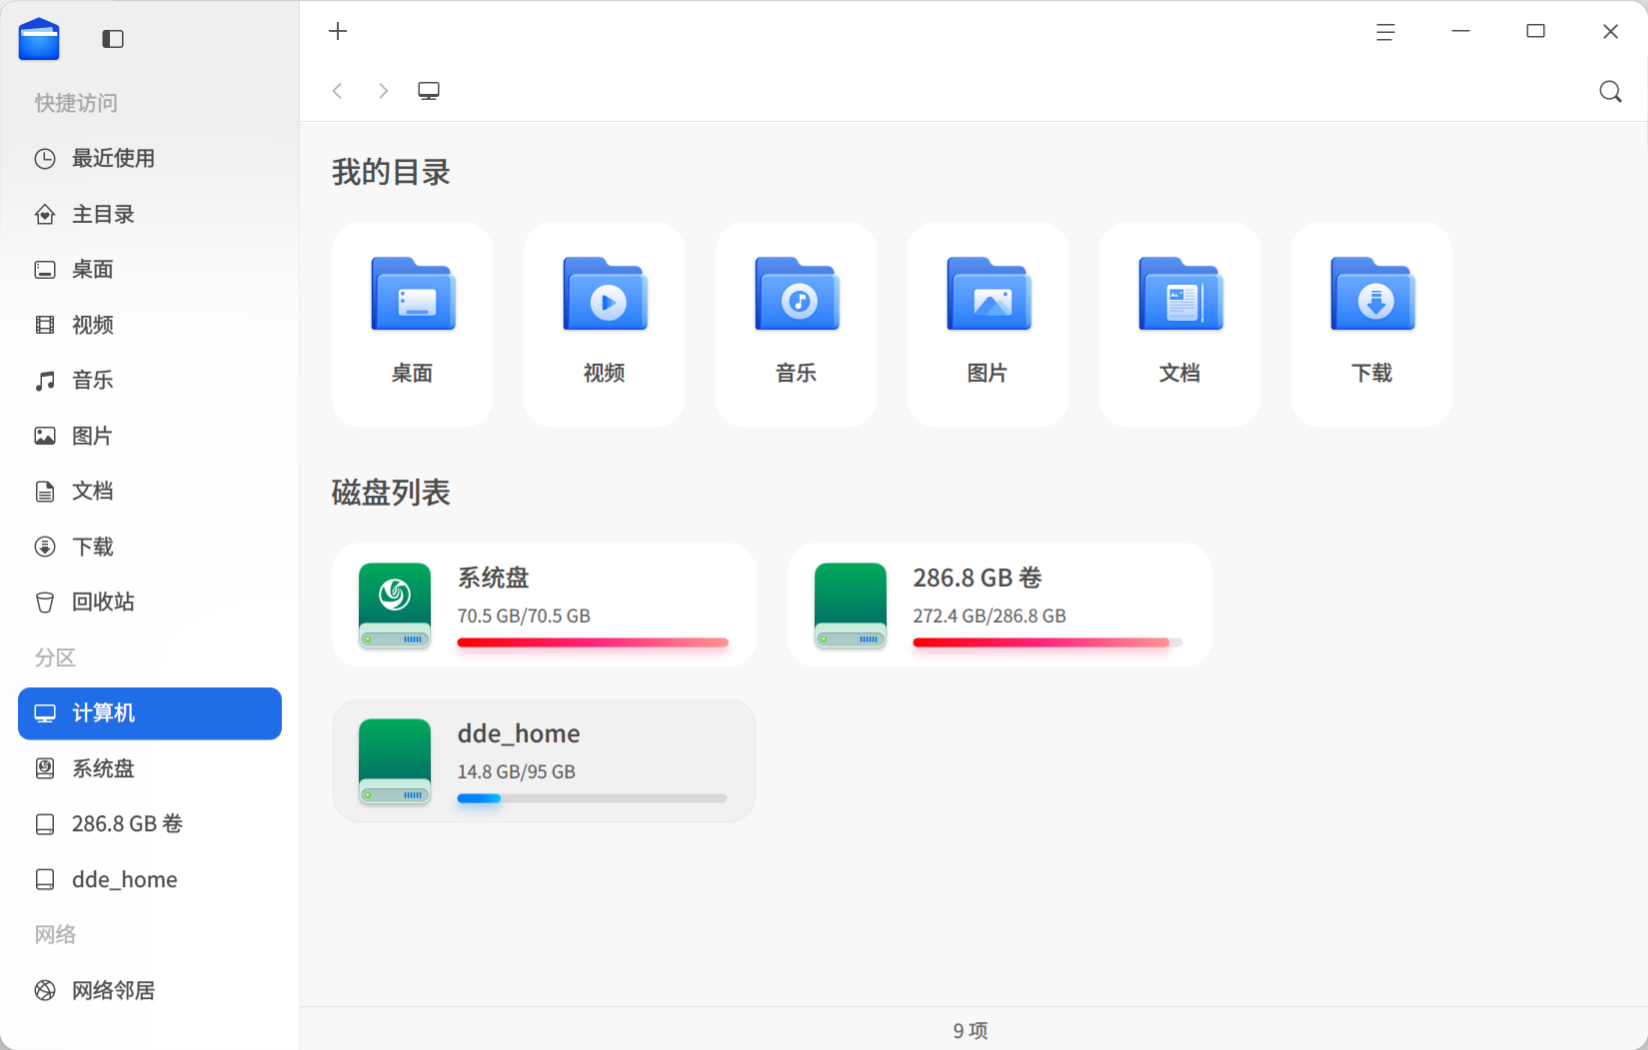Open the 下载 folder tile
This screenshot has width=1648, height=1050.
pos(1372,325)
